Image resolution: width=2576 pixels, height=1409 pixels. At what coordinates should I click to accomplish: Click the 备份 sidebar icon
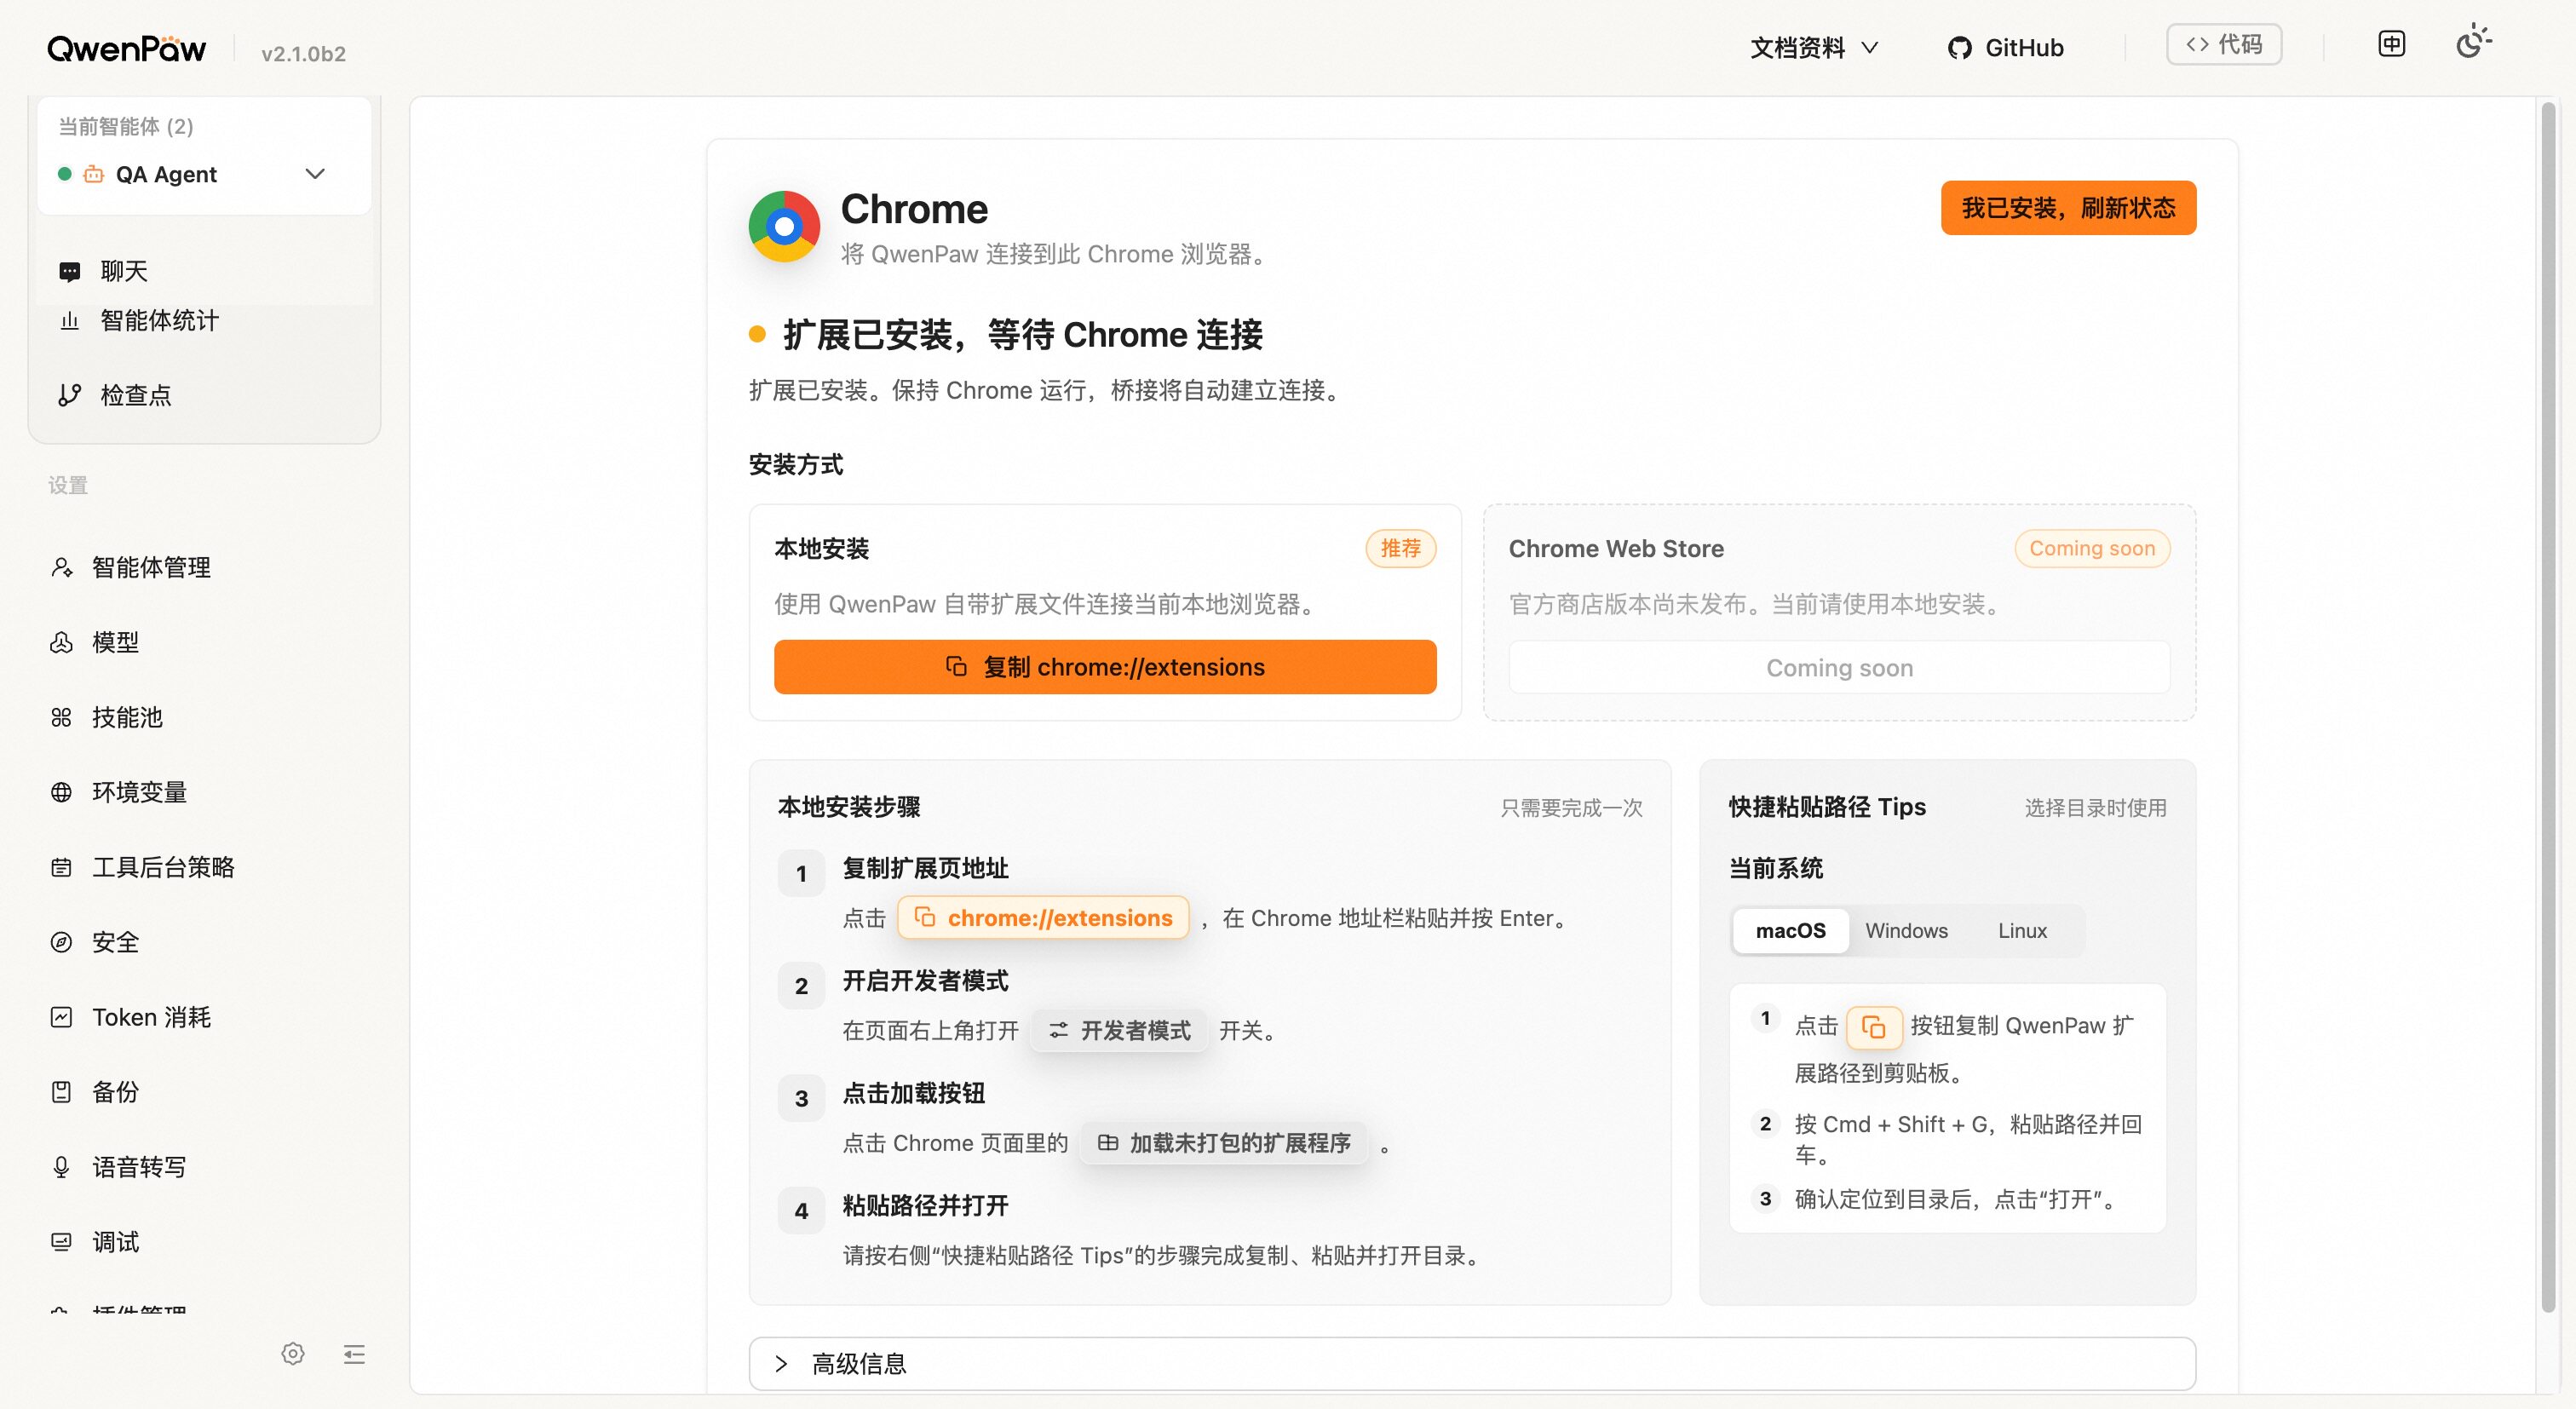tap(61, 1092)
